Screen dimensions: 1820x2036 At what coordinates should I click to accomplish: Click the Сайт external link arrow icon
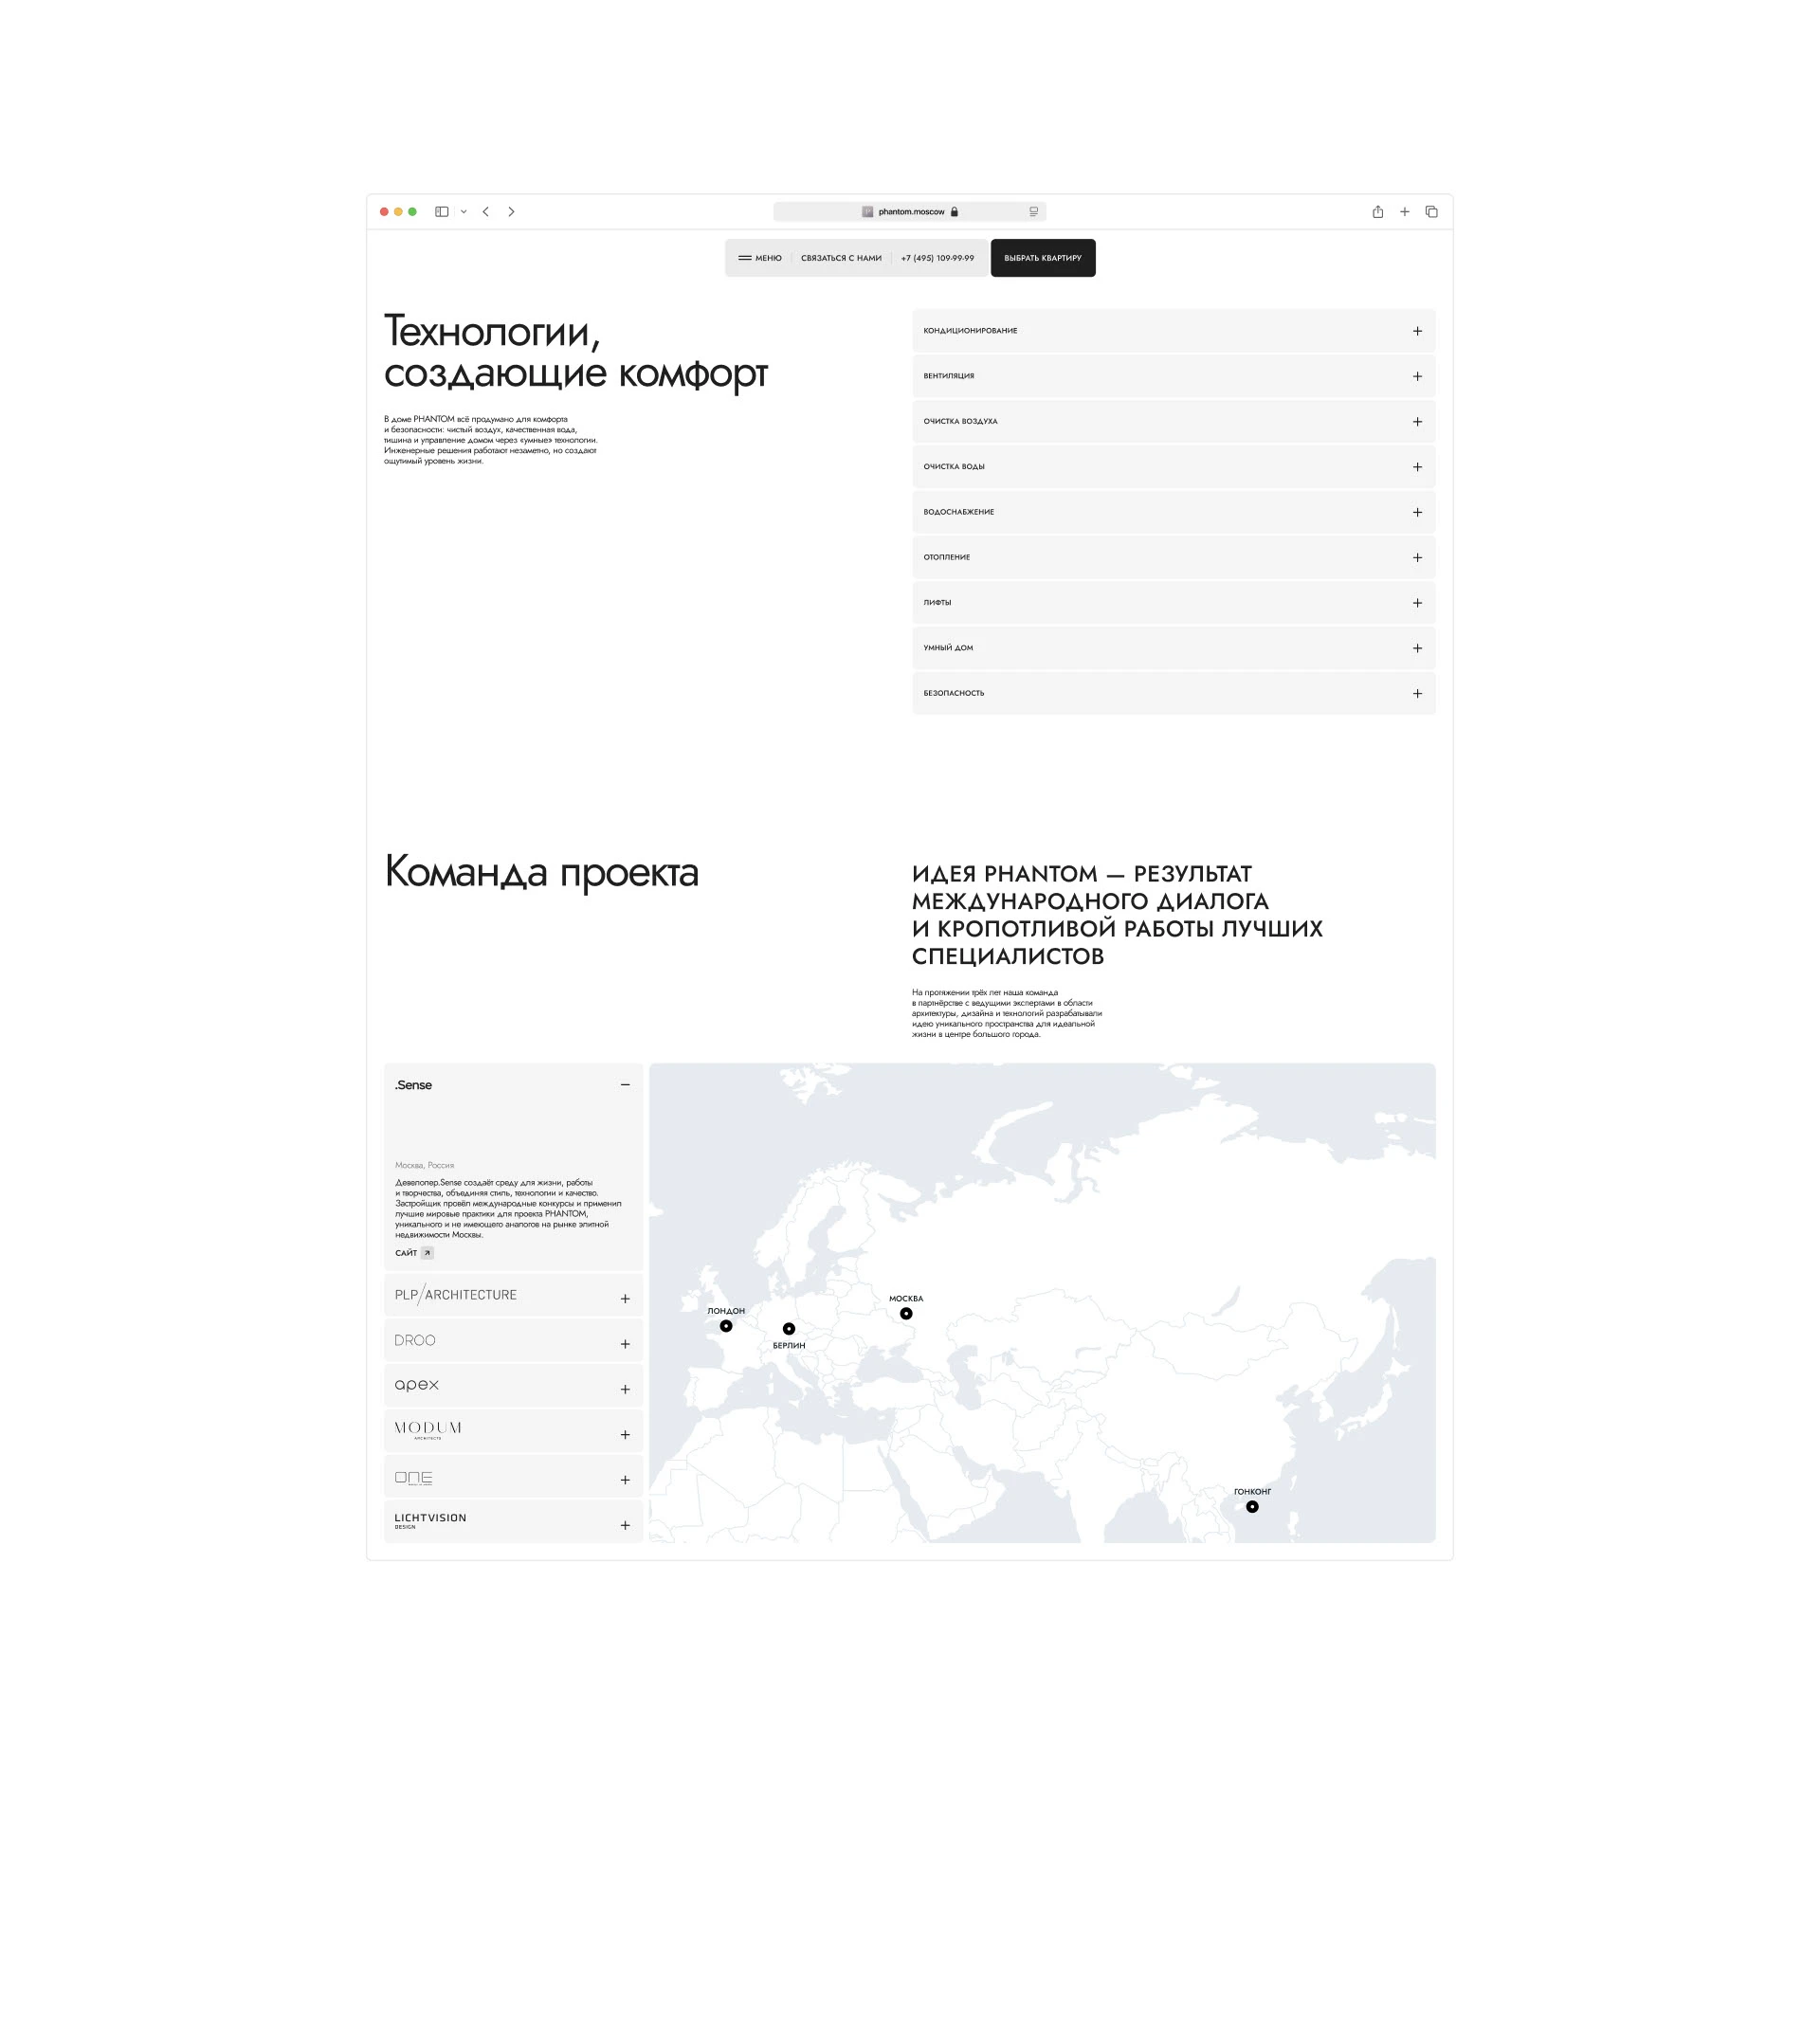coord(427,1253)
